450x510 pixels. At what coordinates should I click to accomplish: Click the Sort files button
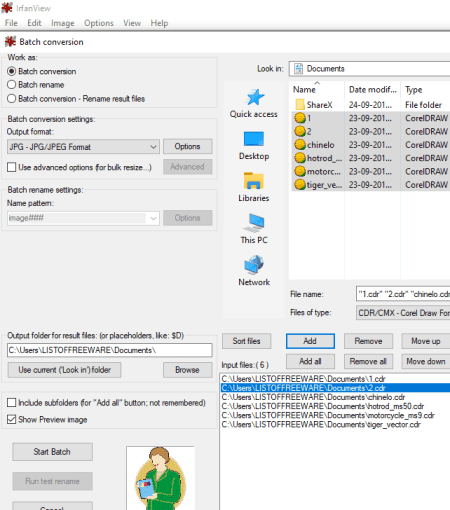247,341
